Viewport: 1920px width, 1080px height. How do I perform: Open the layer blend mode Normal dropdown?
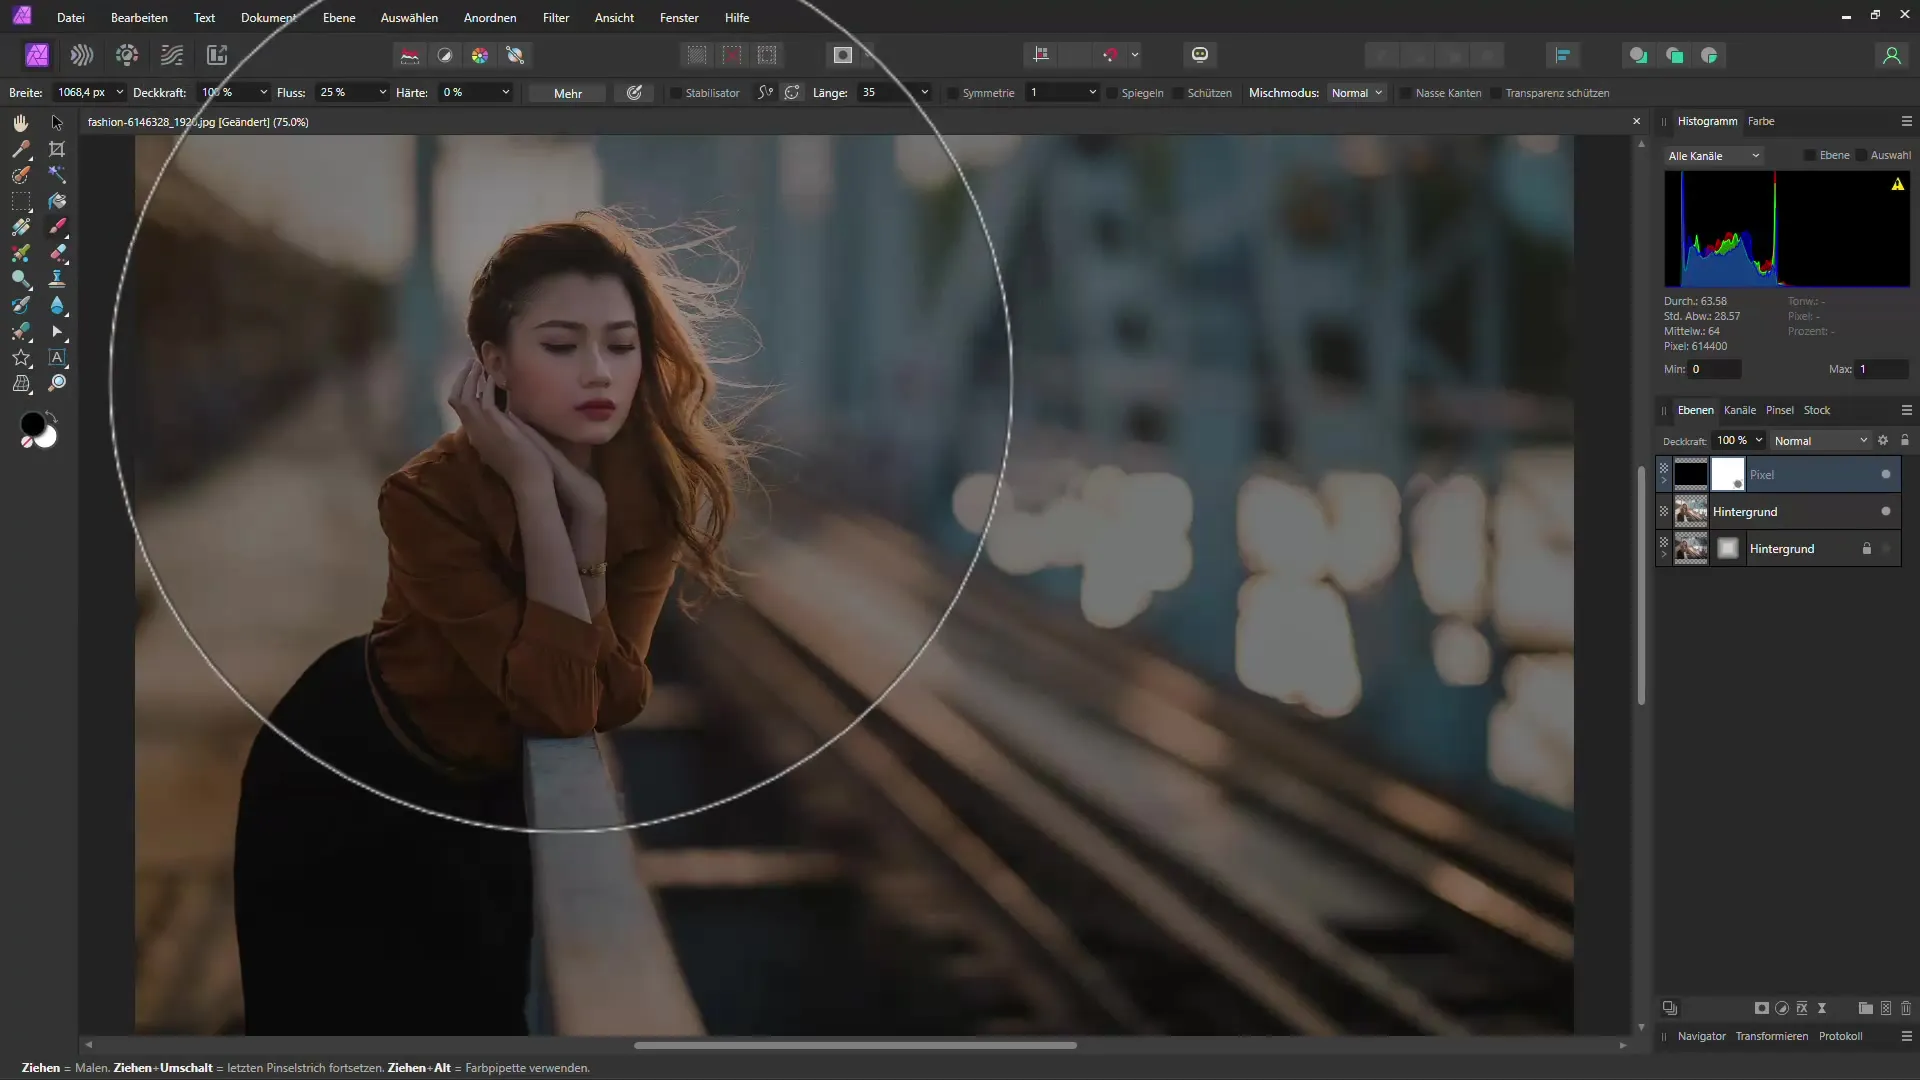coord(1820,441)
